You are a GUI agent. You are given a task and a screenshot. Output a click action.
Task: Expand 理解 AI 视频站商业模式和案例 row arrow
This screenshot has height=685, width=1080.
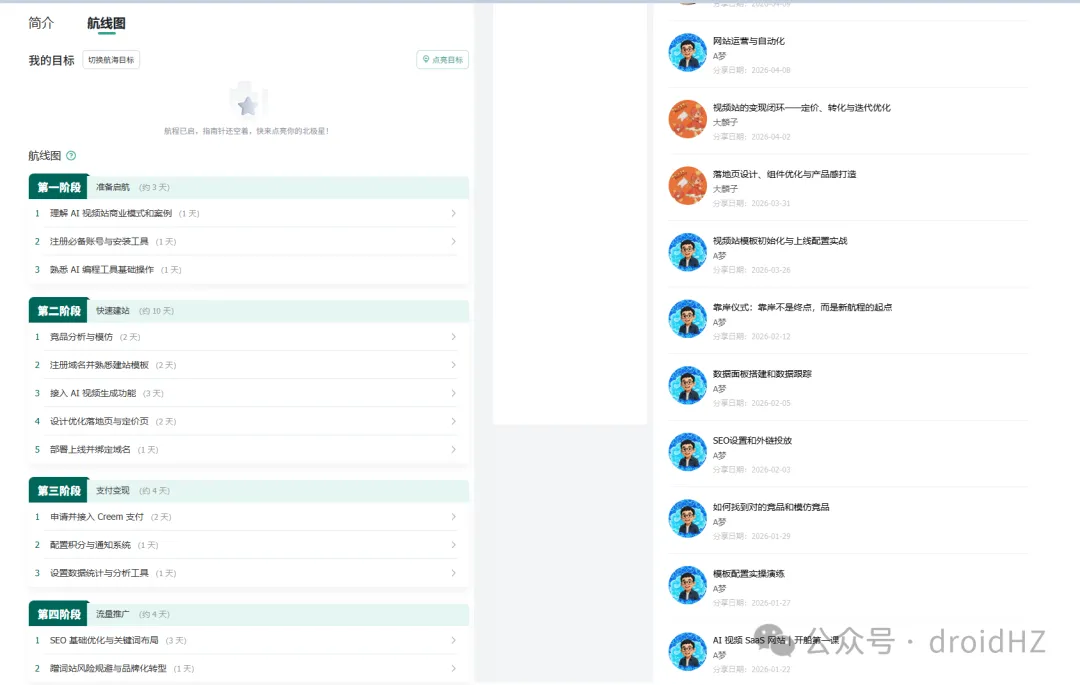[453, 213]
